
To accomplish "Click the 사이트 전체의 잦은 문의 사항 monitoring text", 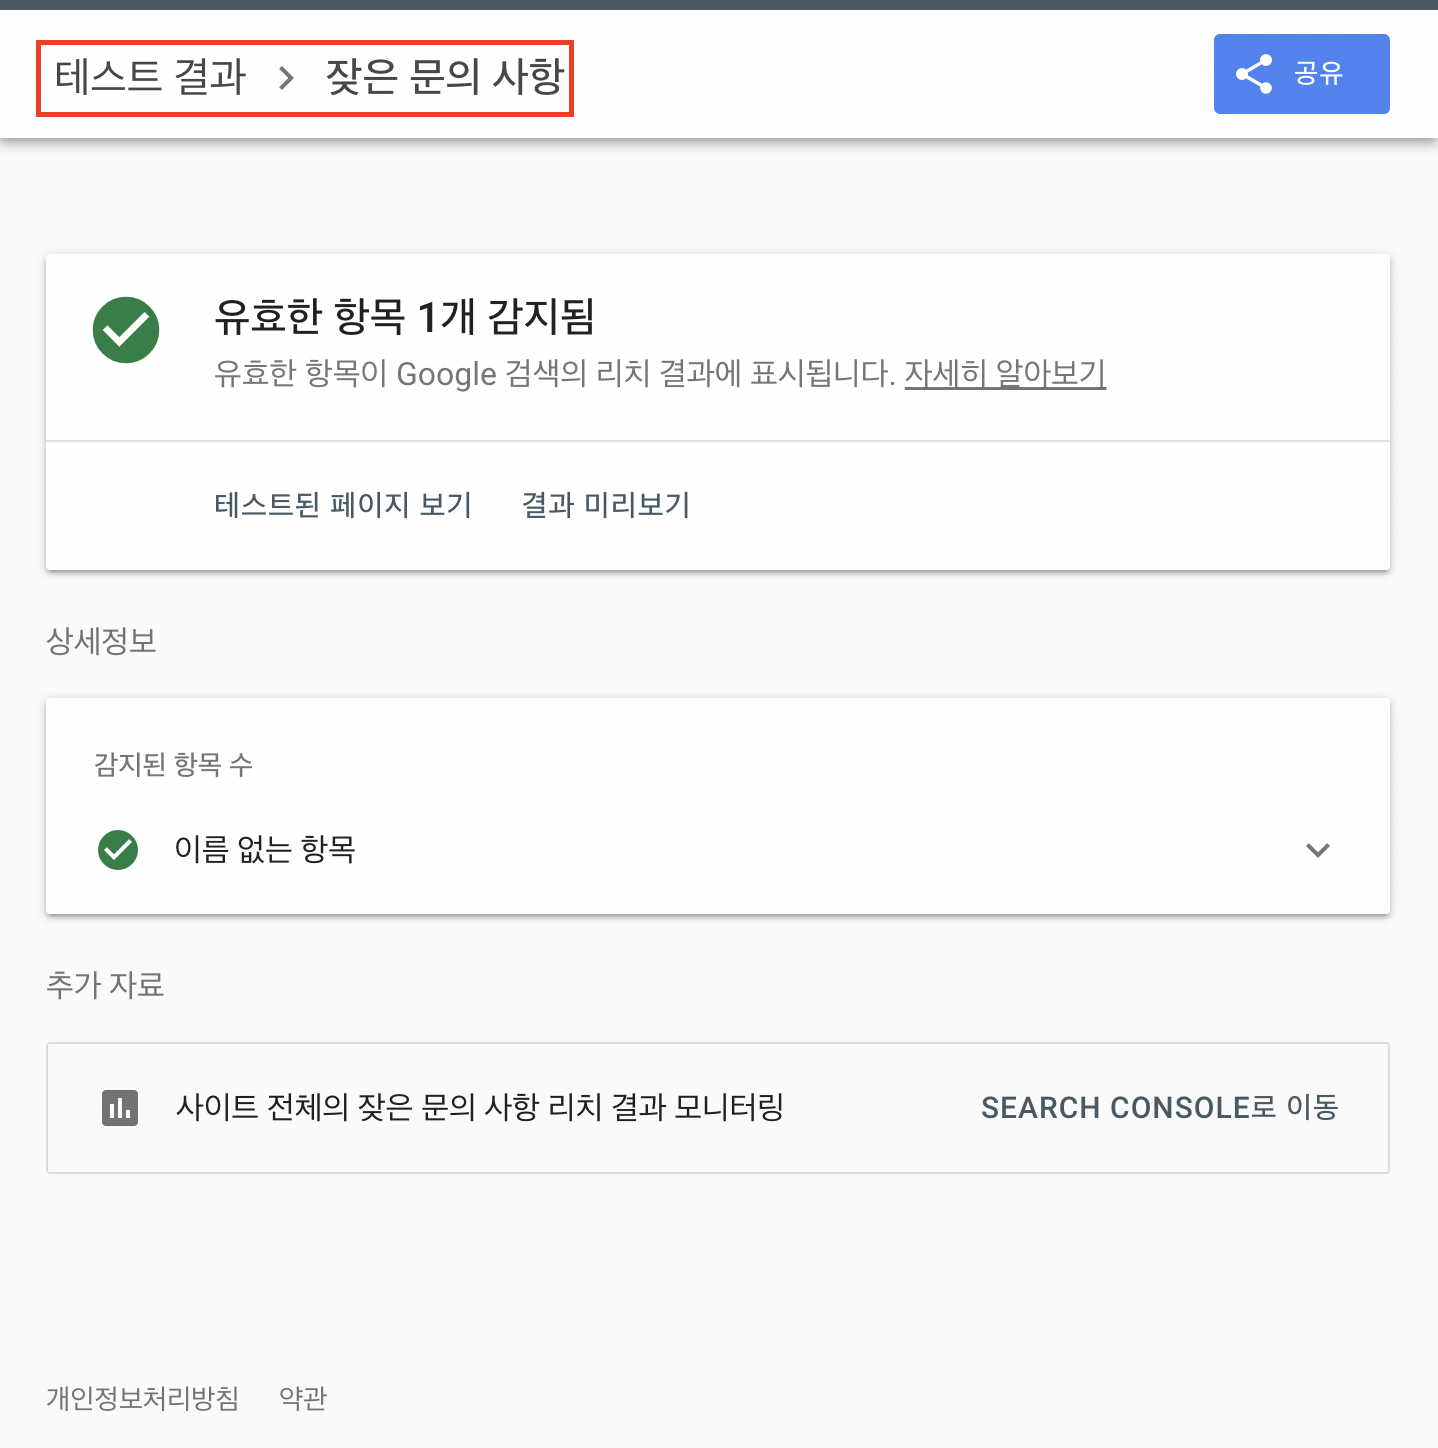I will click(480, 1108).
